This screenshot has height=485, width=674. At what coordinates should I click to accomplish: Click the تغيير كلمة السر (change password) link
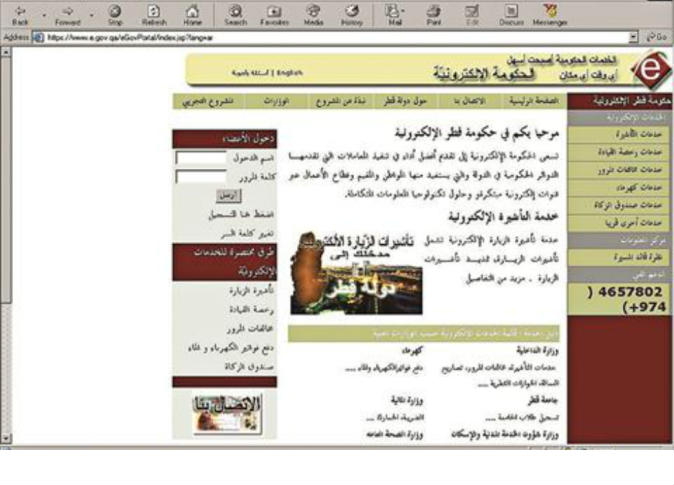coord(247,234)
